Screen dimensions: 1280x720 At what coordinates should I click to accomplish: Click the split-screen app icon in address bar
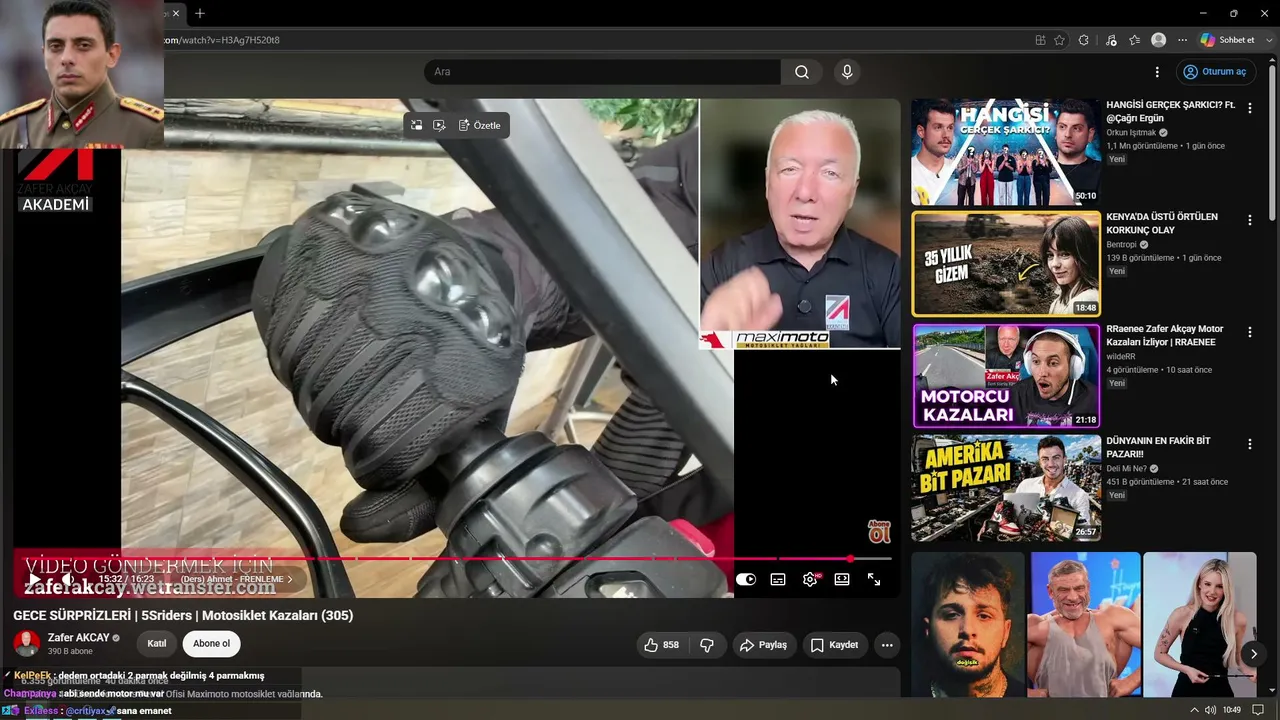(1040, 40)
